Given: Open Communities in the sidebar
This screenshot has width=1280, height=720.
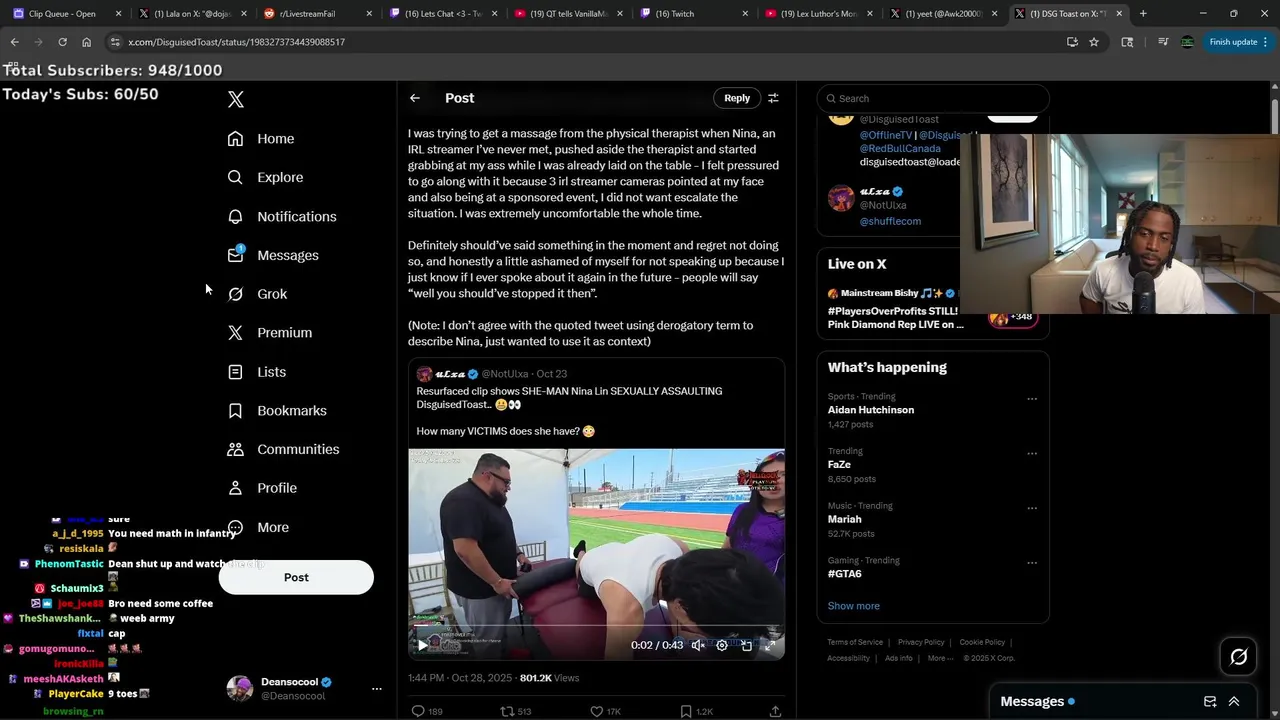Looking at the screenshot, I should (283, 449).
